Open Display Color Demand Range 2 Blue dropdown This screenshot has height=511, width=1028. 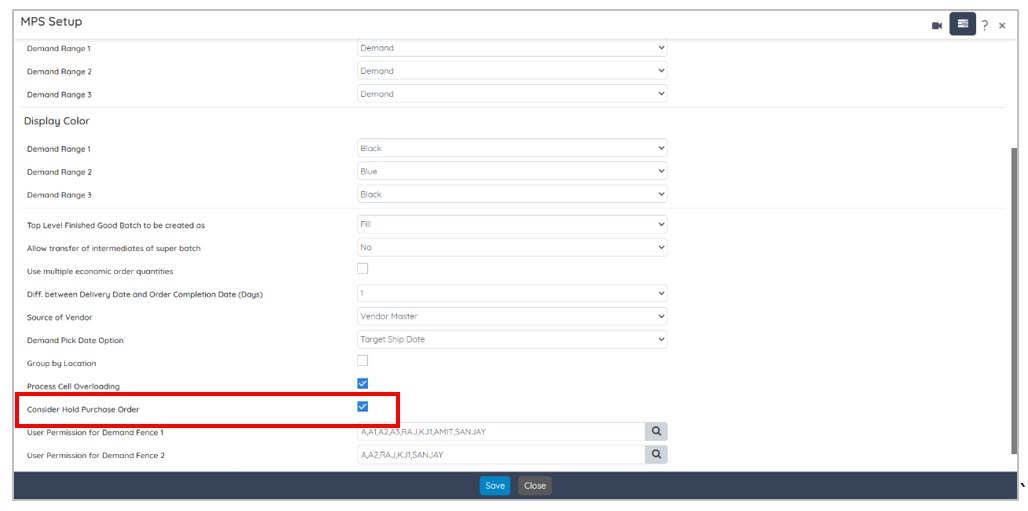pyautogui.click(x=512, y=171)
